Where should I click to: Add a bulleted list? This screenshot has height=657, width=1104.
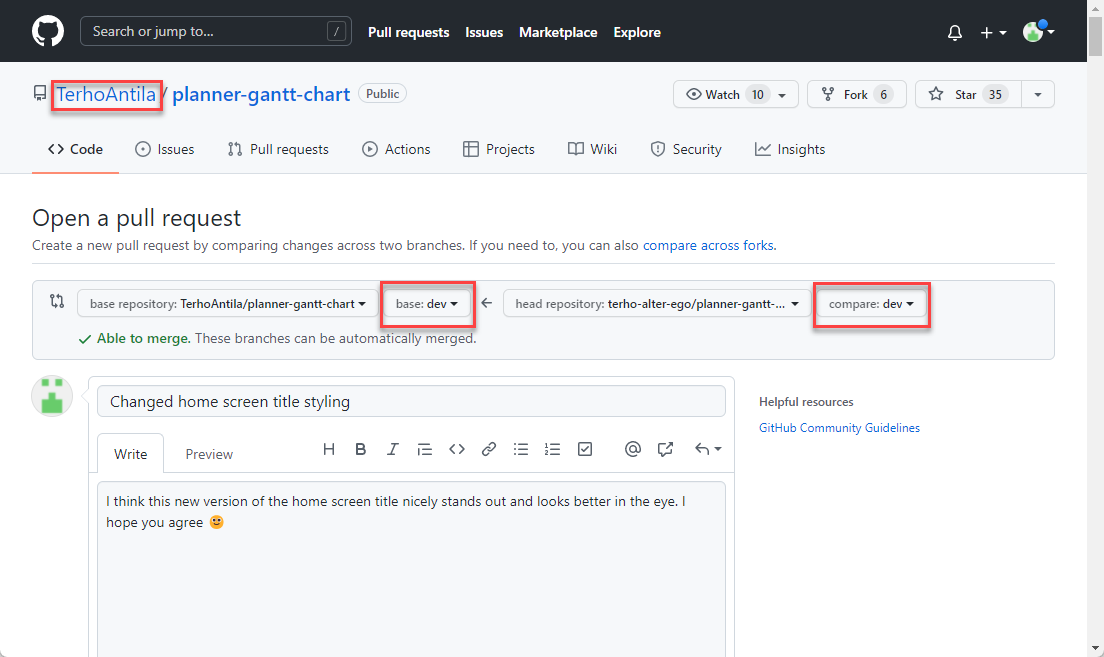coord(521,449)
